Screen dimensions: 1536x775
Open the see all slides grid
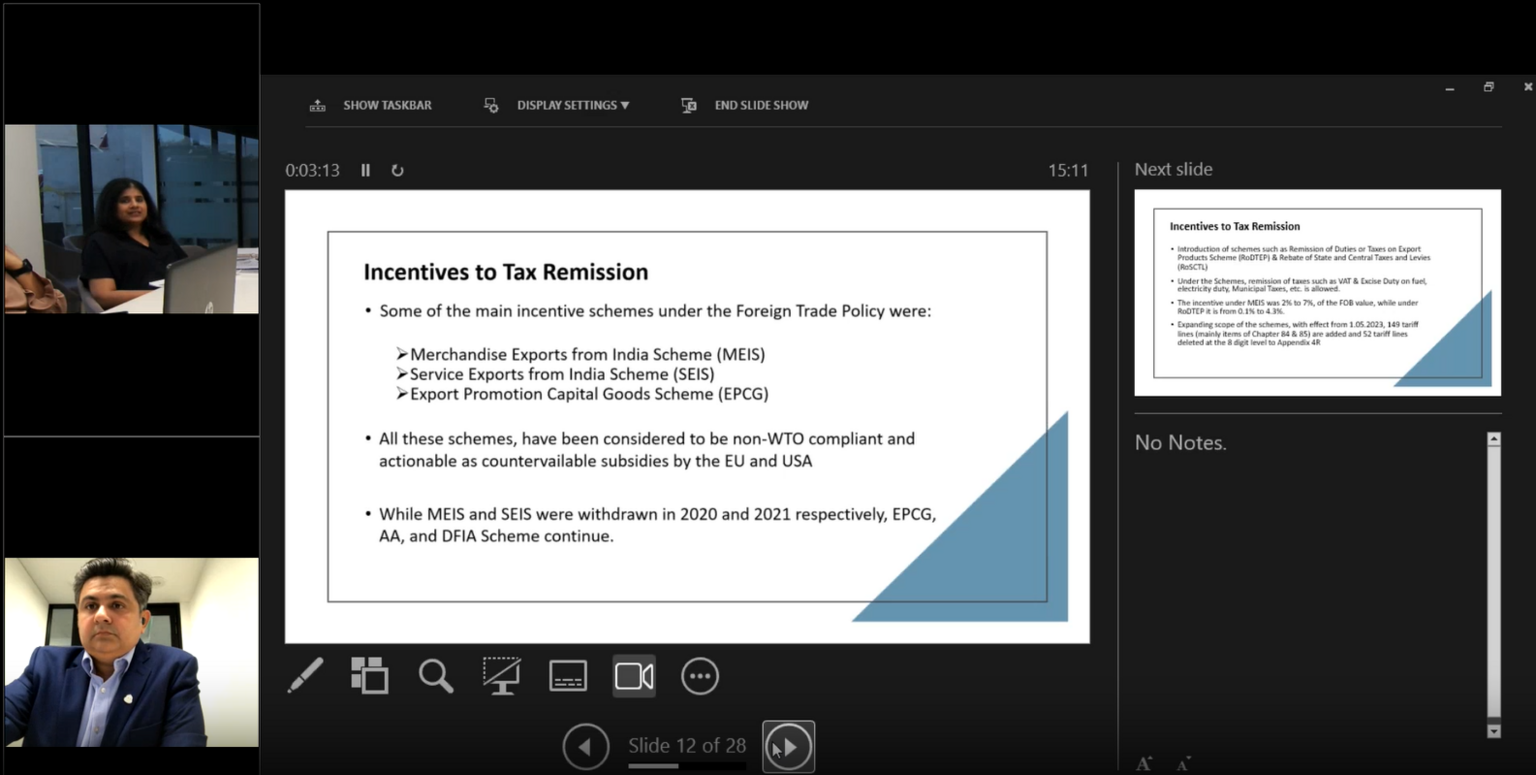click(369, 676)
